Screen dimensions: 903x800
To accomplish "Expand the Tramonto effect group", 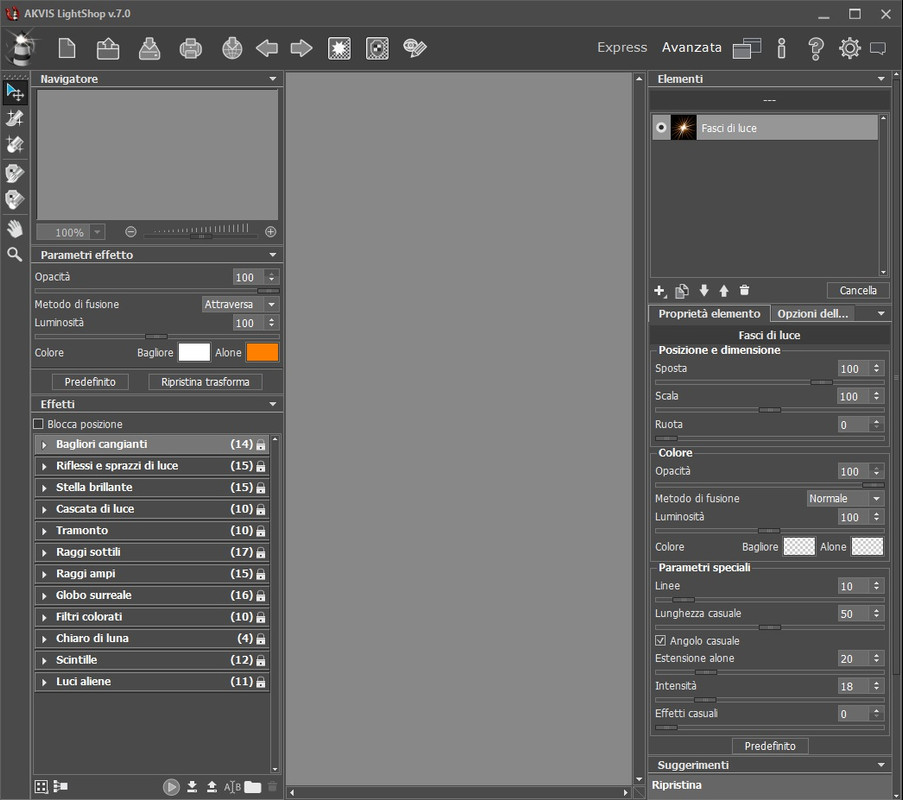I will [44, 531].
